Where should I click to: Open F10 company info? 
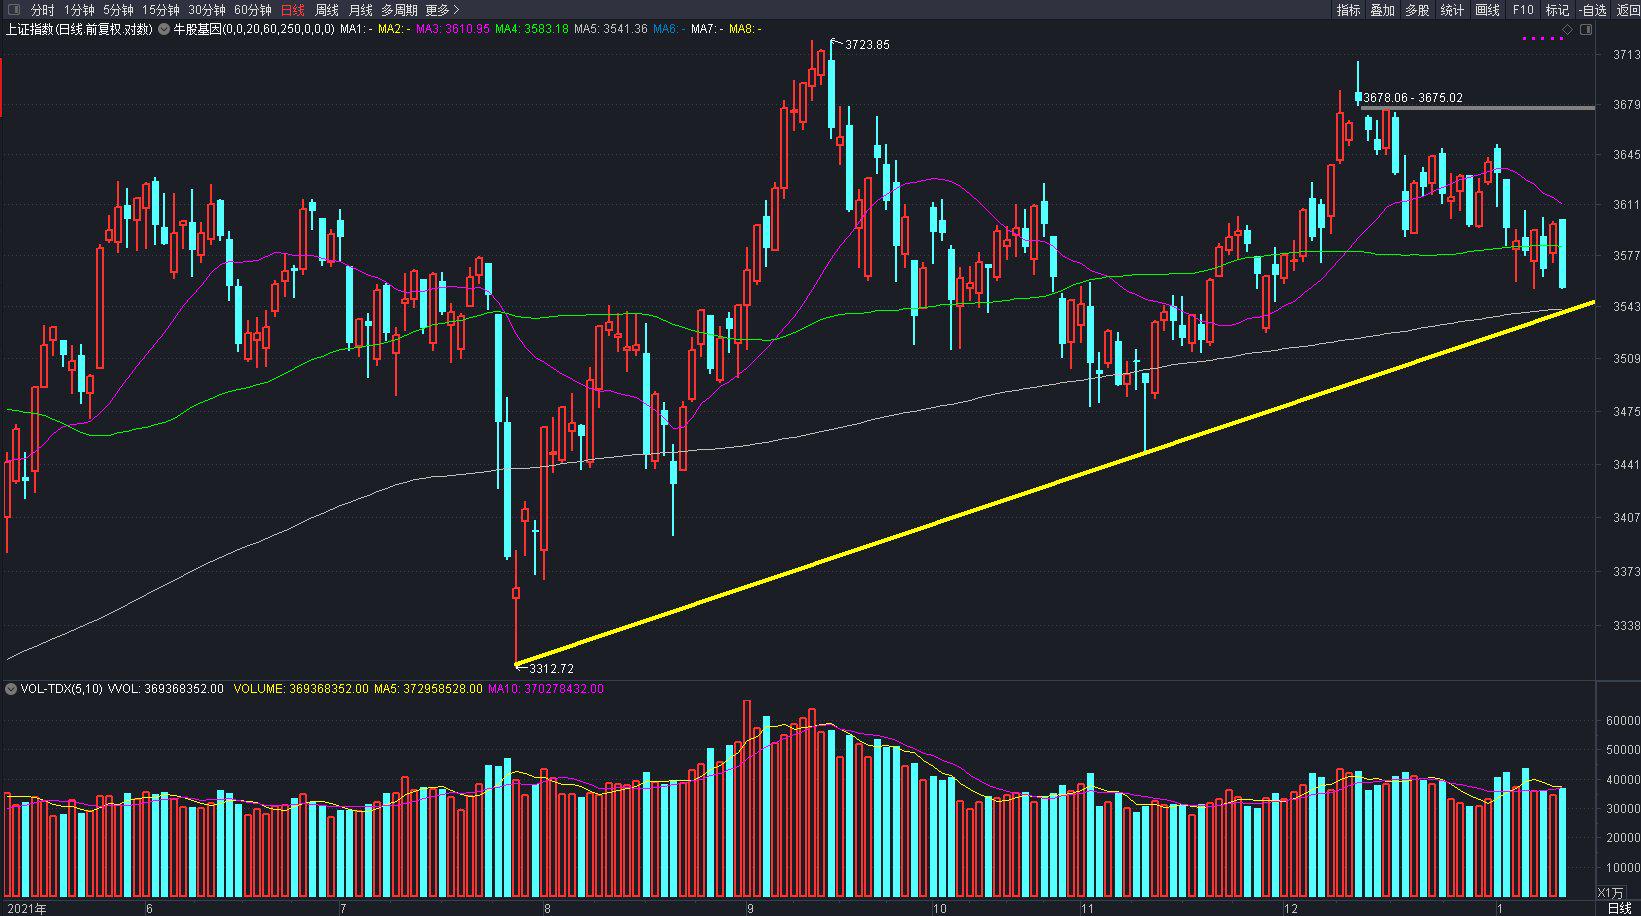(1523, 10)
